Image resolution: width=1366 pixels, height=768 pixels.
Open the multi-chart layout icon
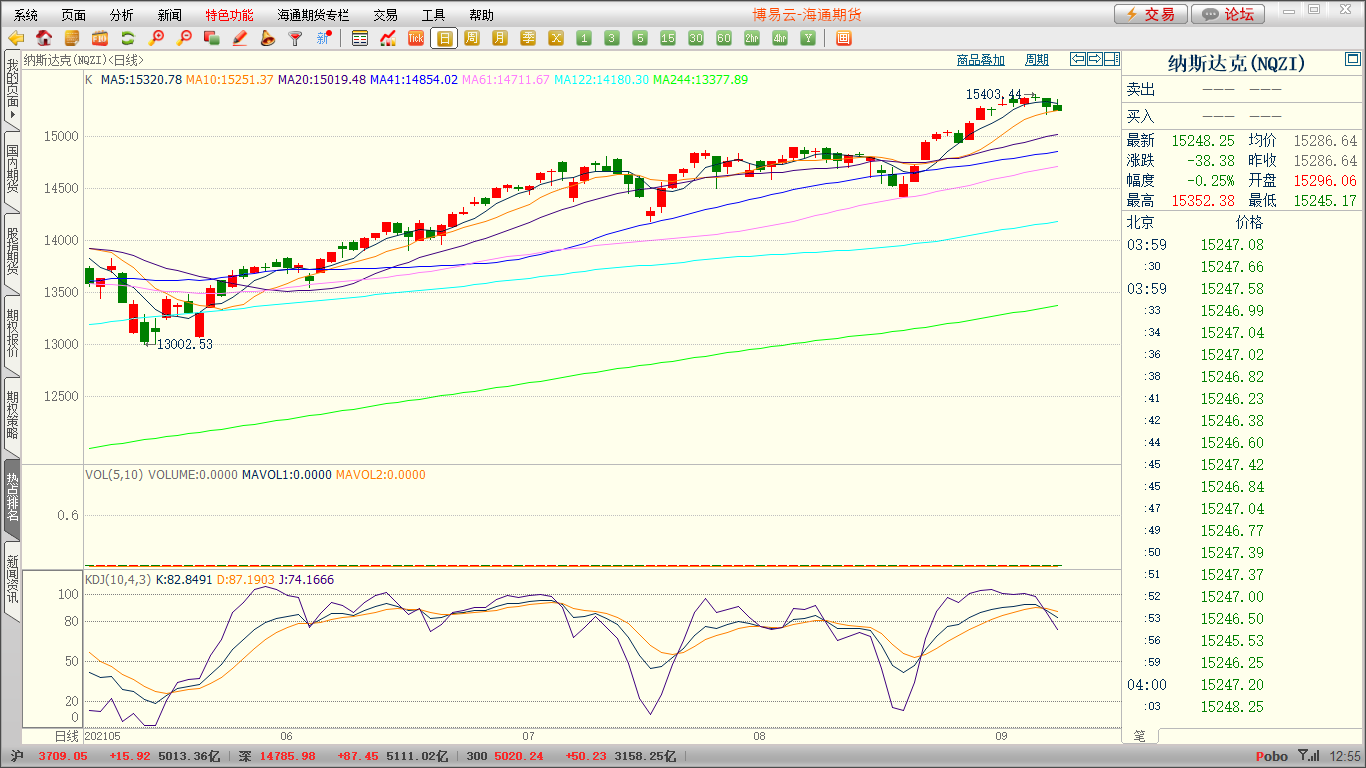pos(843,39)
